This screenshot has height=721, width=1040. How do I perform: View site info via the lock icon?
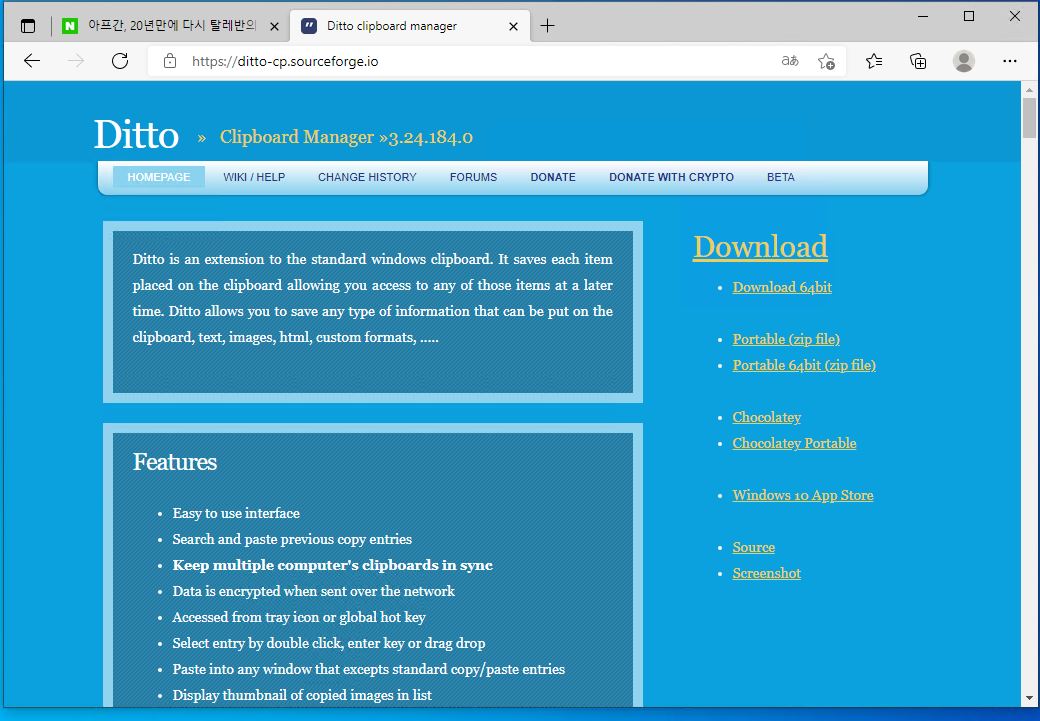(x=170, y=62)
